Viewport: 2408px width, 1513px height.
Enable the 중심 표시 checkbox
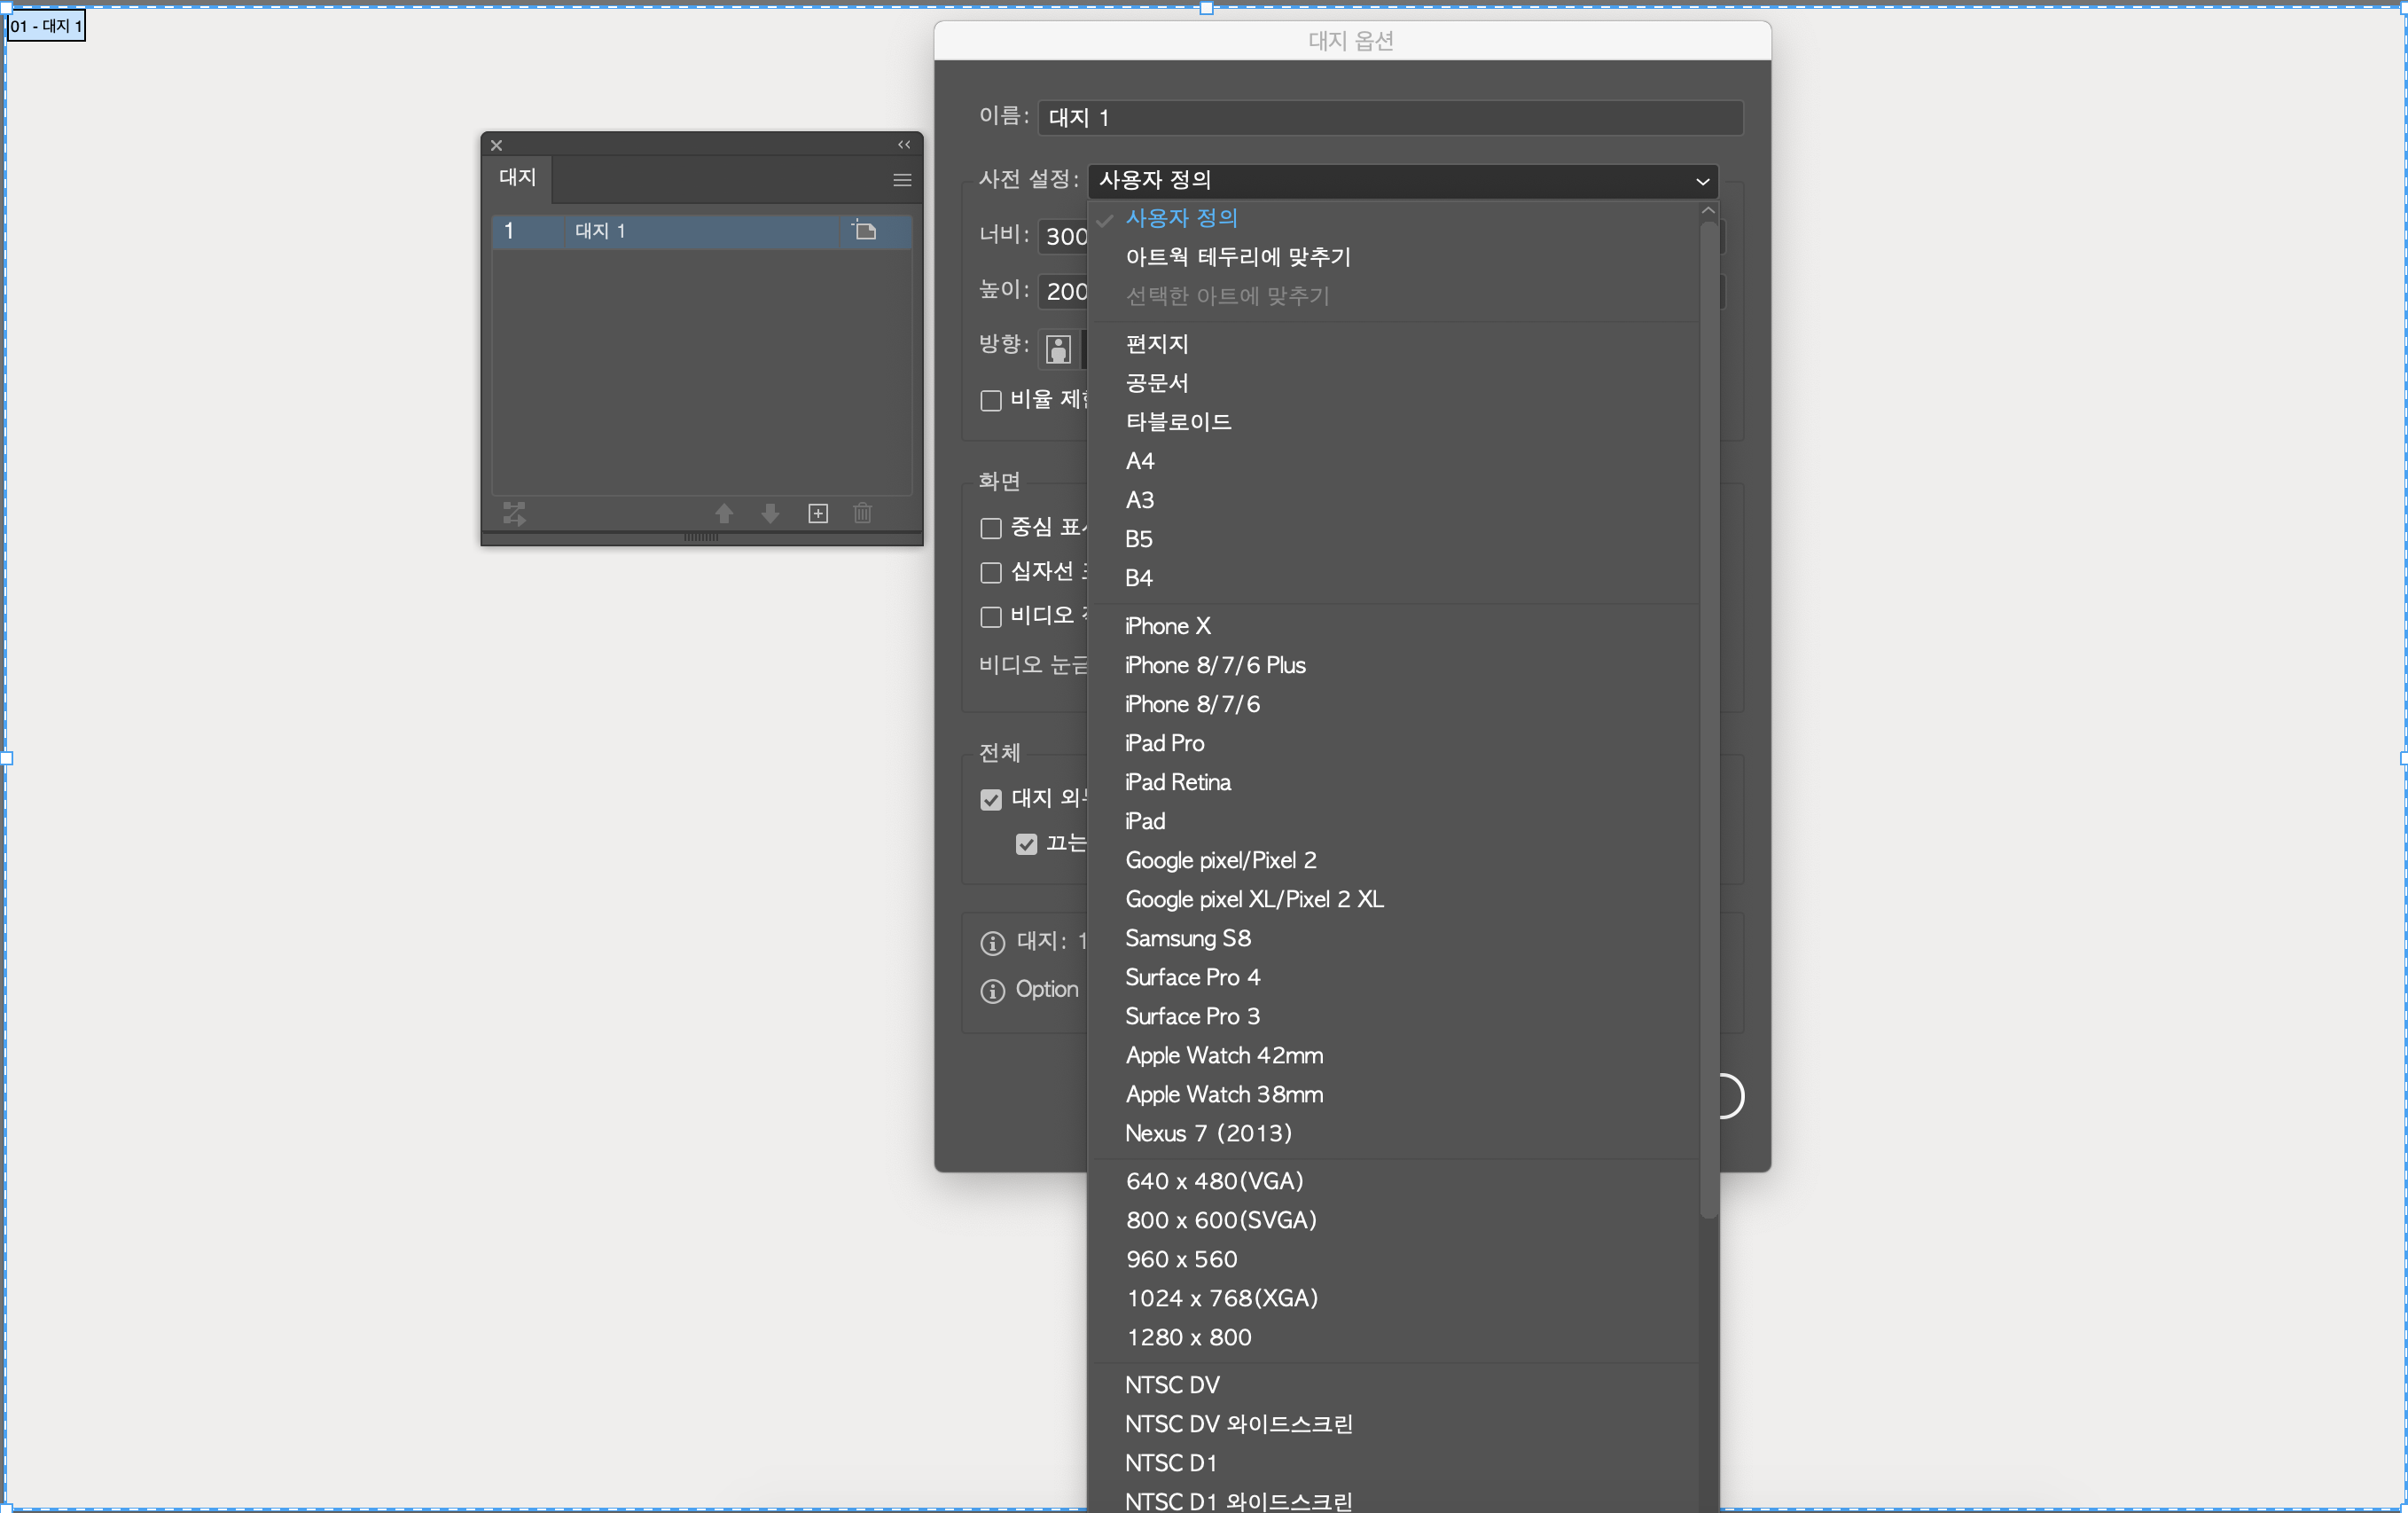[x=991, y=528]
